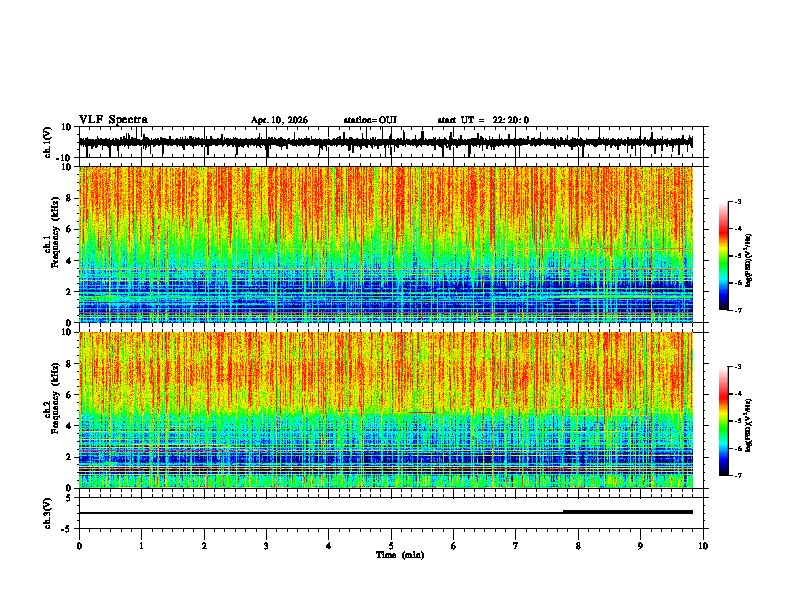The height and width of the screenshot is (612, 792).
Task: Click the ch.1 voltage waveform trace
Action: (386, 142)
